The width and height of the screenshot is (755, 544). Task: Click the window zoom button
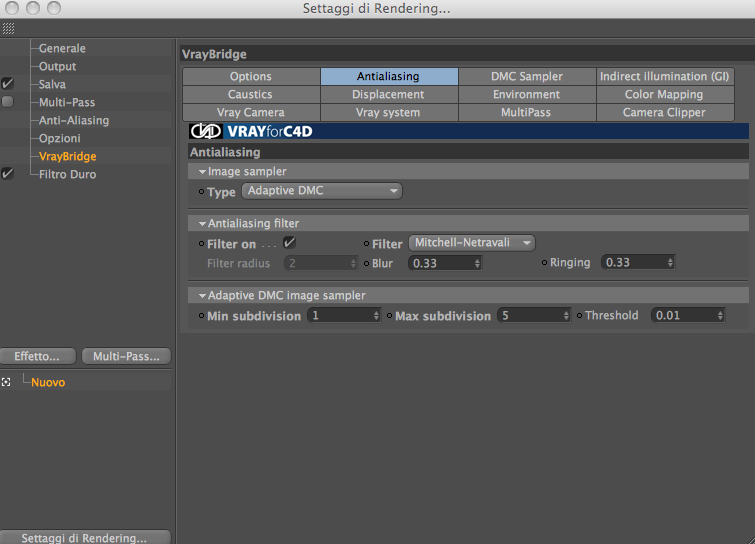click(54, 8)
